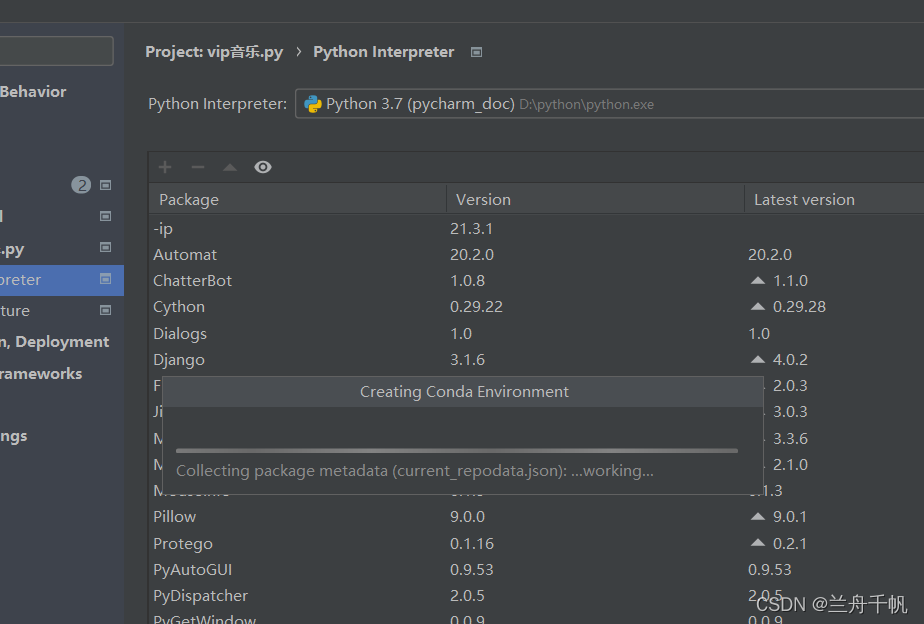Click the Project: vip音乐.py breadcrumb
Image resolution: width=924 pixels, height=624 pixels.
[214, 52]
